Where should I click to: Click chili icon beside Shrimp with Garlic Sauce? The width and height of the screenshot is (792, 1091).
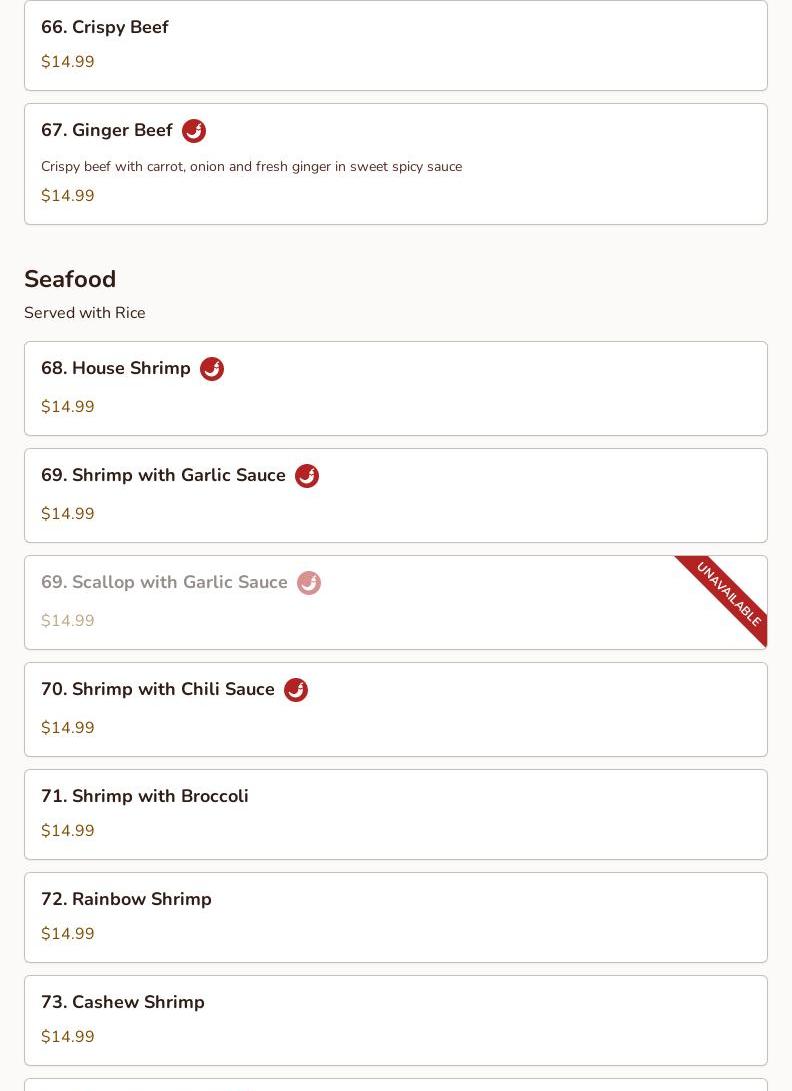(307, 476)
